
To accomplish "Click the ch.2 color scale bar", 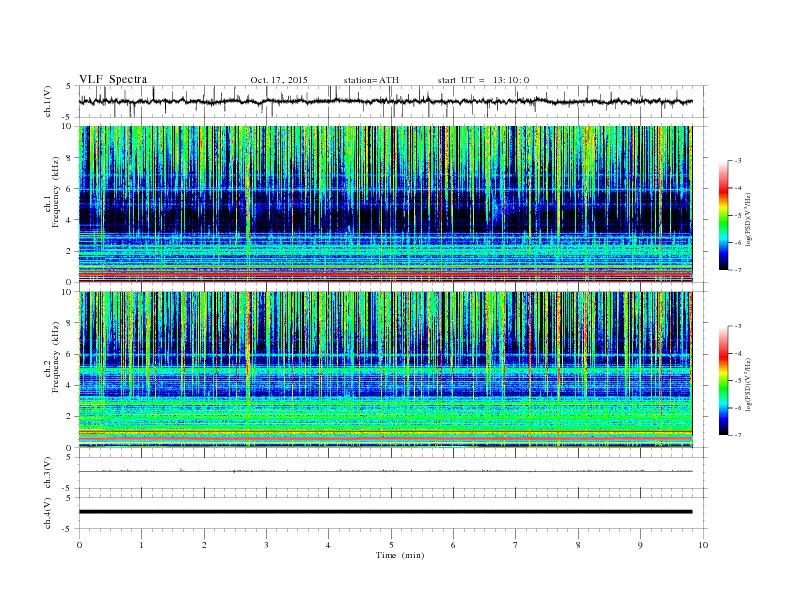I will click(x=723, y=381).
